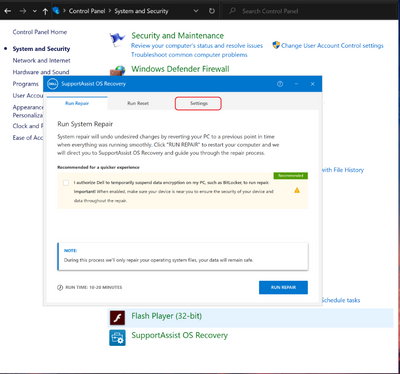Click the Forward arrow in Control Panel
The height and width of the screenshot is (374, 400).
23,11
